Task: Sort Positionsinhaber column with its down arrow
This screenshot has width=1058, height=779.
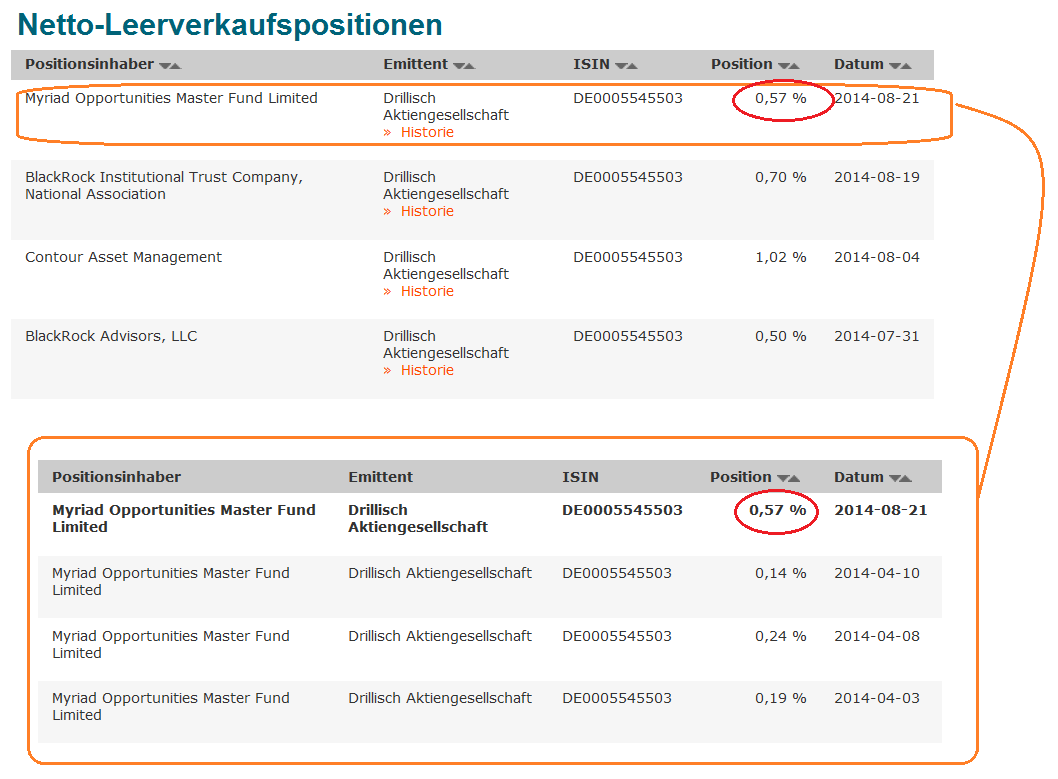Action: [165, 65]
